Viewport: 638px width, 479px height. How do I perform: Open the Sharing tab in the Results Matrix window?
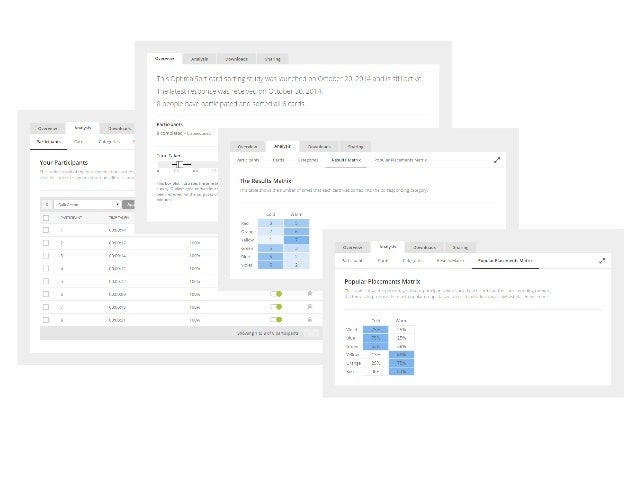tap(355, 147)
